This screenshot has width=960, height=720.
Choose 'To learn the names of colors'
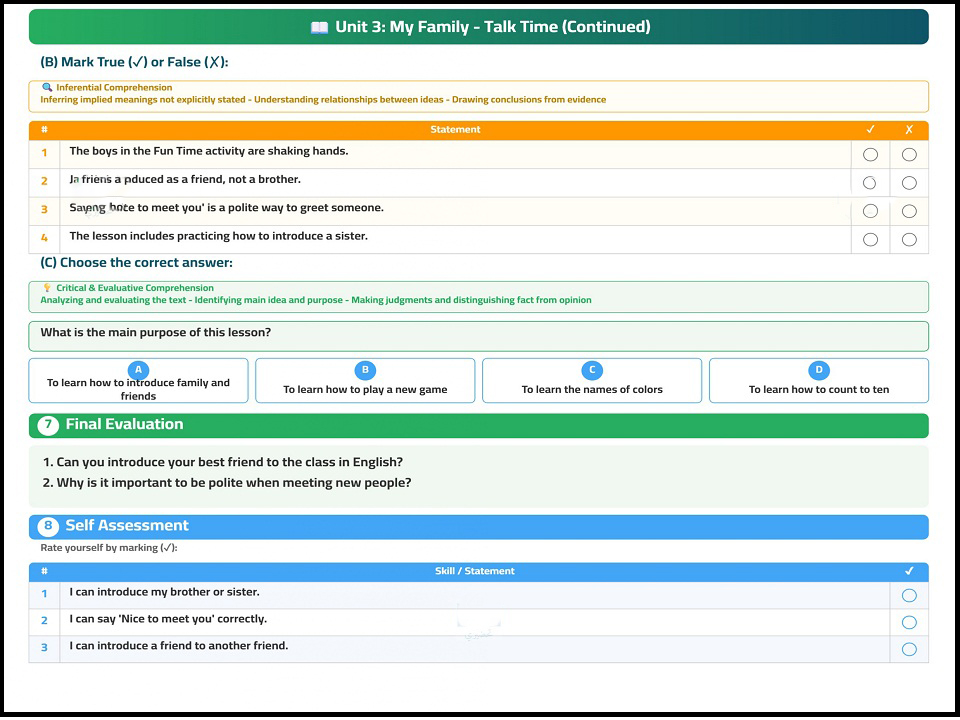click(x=592, y=381)
